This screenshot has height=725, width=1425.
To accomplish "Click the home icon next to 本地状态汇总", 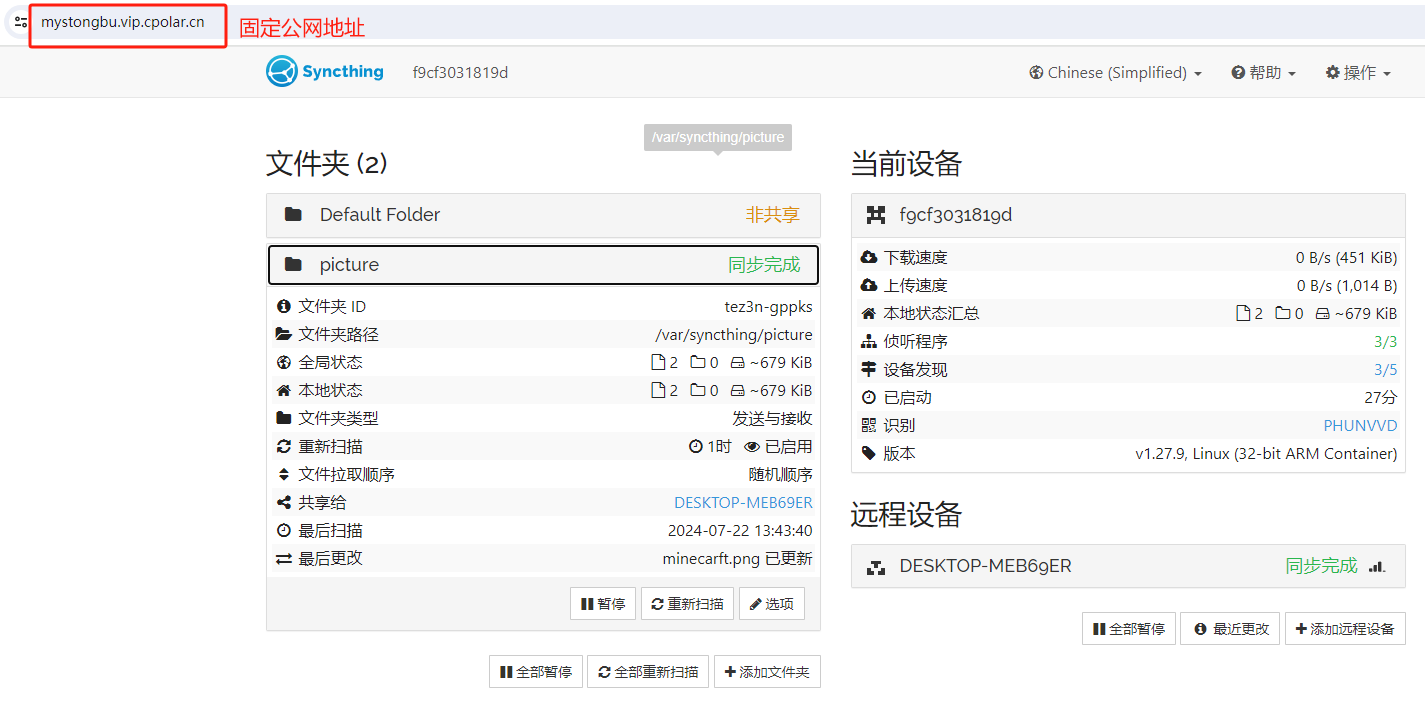I will tap(869, 313).
